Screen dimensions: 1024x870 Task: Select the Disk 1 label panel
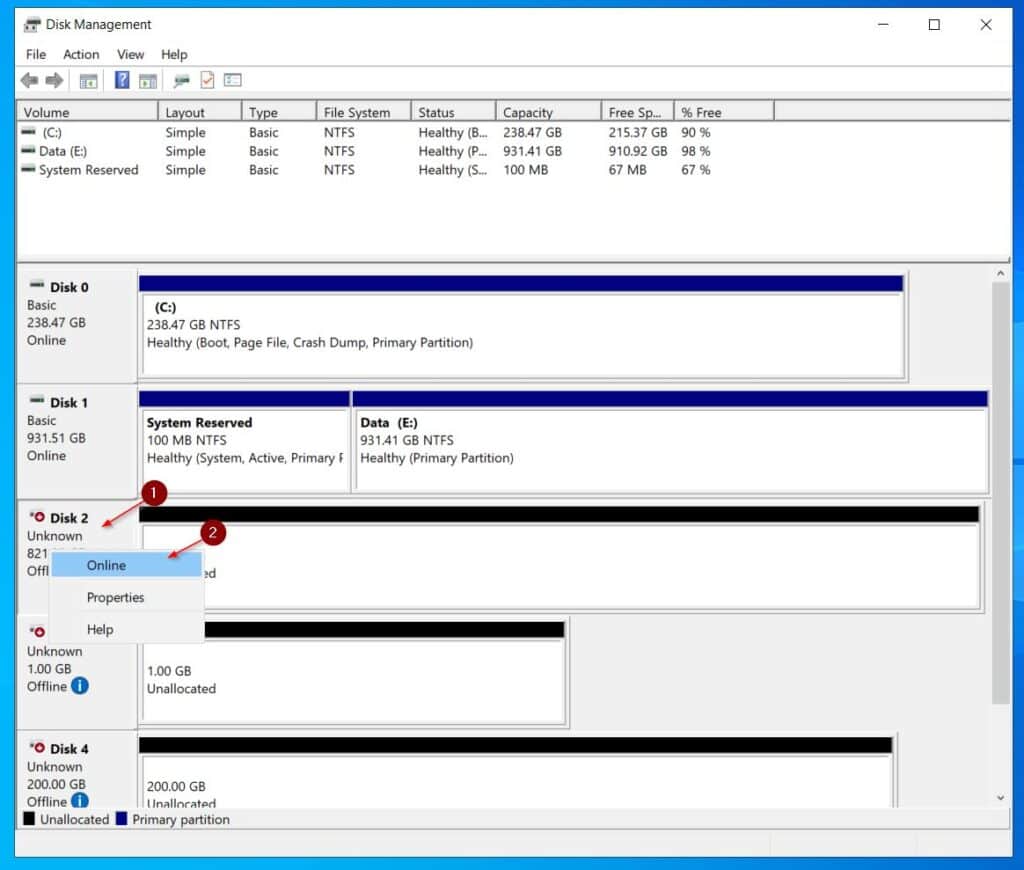tap(77, 441)
